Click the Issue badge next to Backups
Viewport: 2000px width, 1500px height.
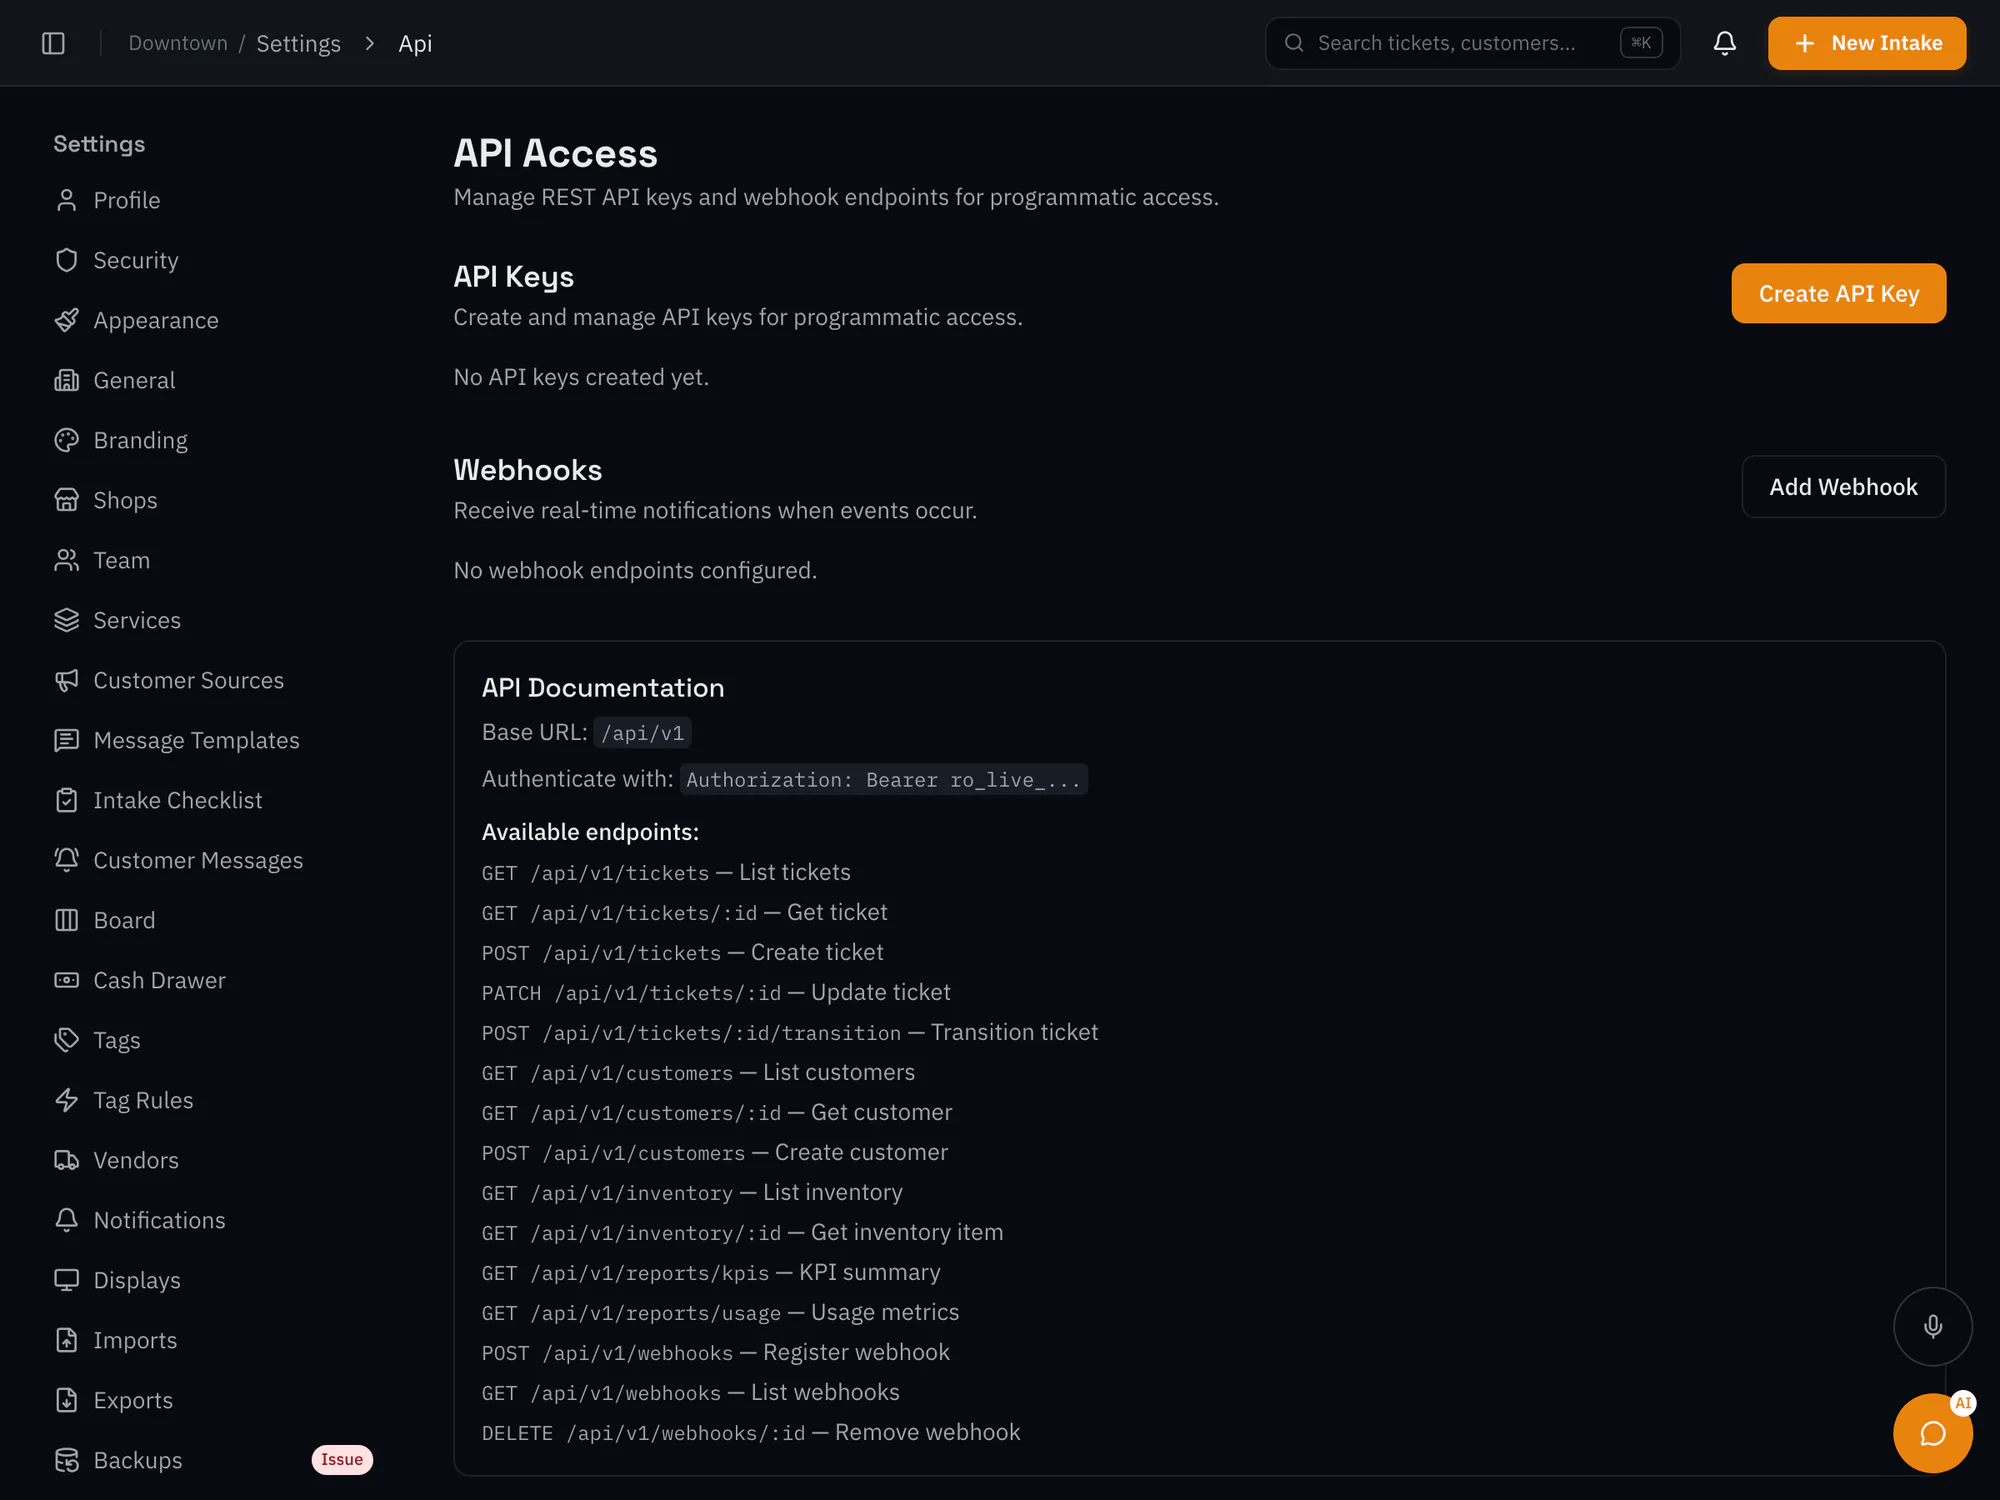tap(342, 1460)
